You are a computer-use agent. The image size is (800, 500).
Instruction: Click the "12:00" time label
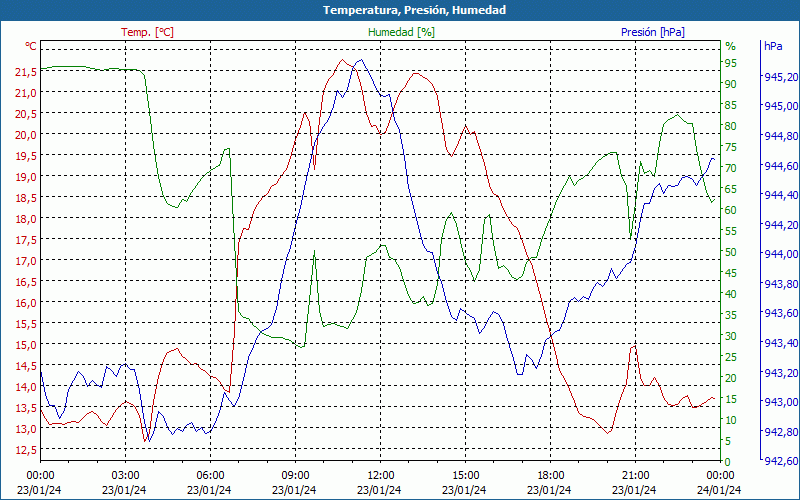pos(380,474)
